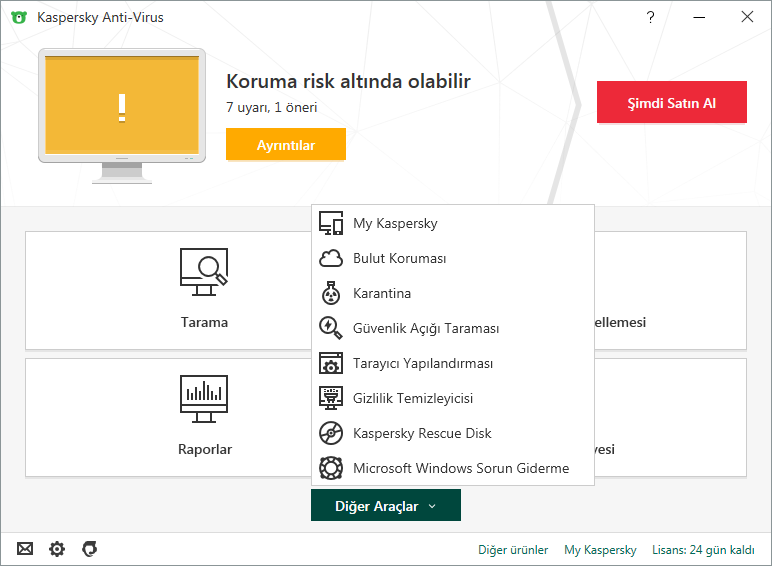The image size is (772, 566).
Task: Click the Gizlilik Temizleyicisi icon
Action: pyautogui.click(x=331, y=398)
